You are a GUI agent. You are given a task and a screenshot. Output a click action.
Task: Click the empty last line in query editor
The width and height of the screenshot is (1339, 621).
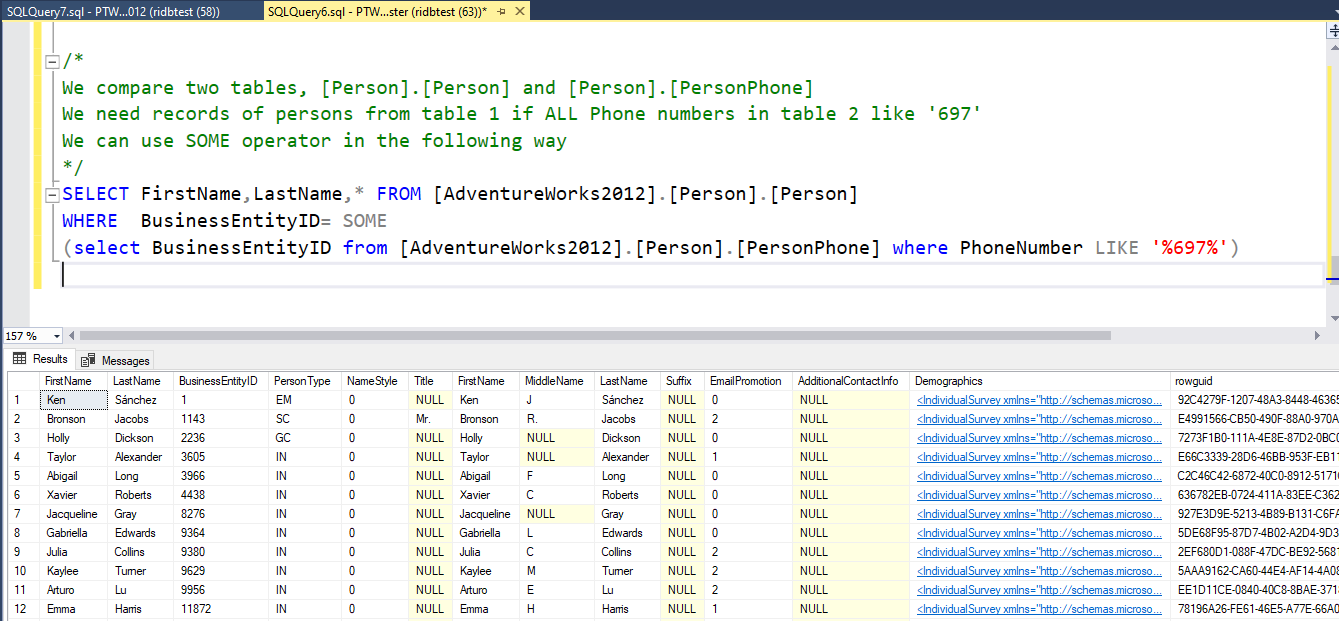[600, 275]
